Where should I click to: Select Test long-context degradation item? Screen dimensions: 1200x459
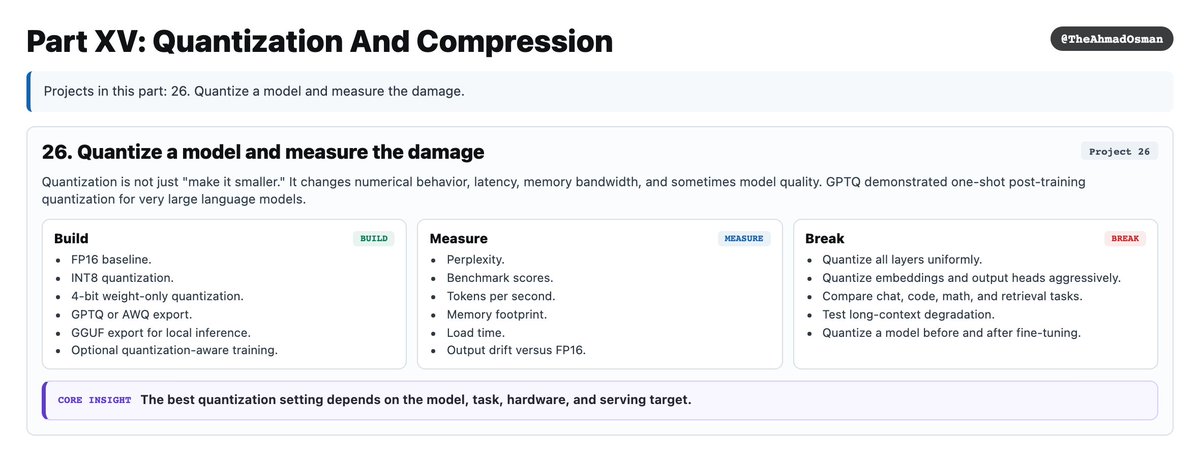pyautogui.click(x=908, y=314)
